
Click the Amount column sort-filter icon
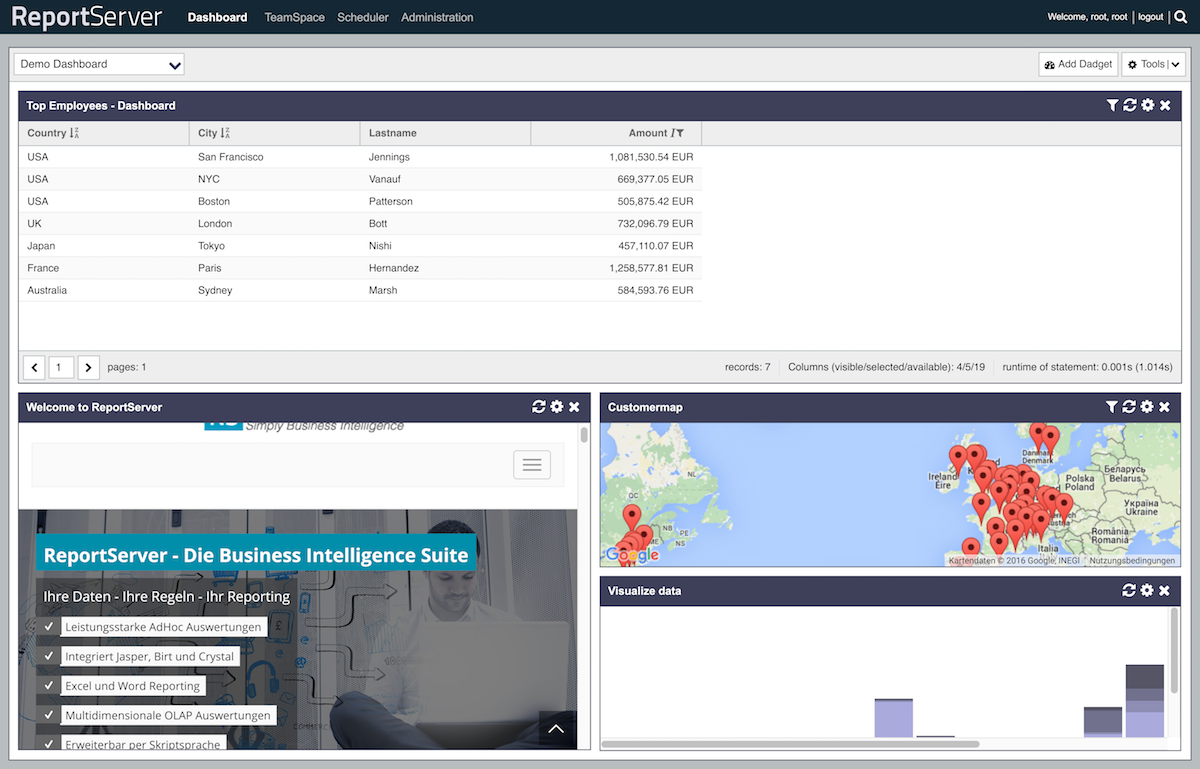click(678, 133)
